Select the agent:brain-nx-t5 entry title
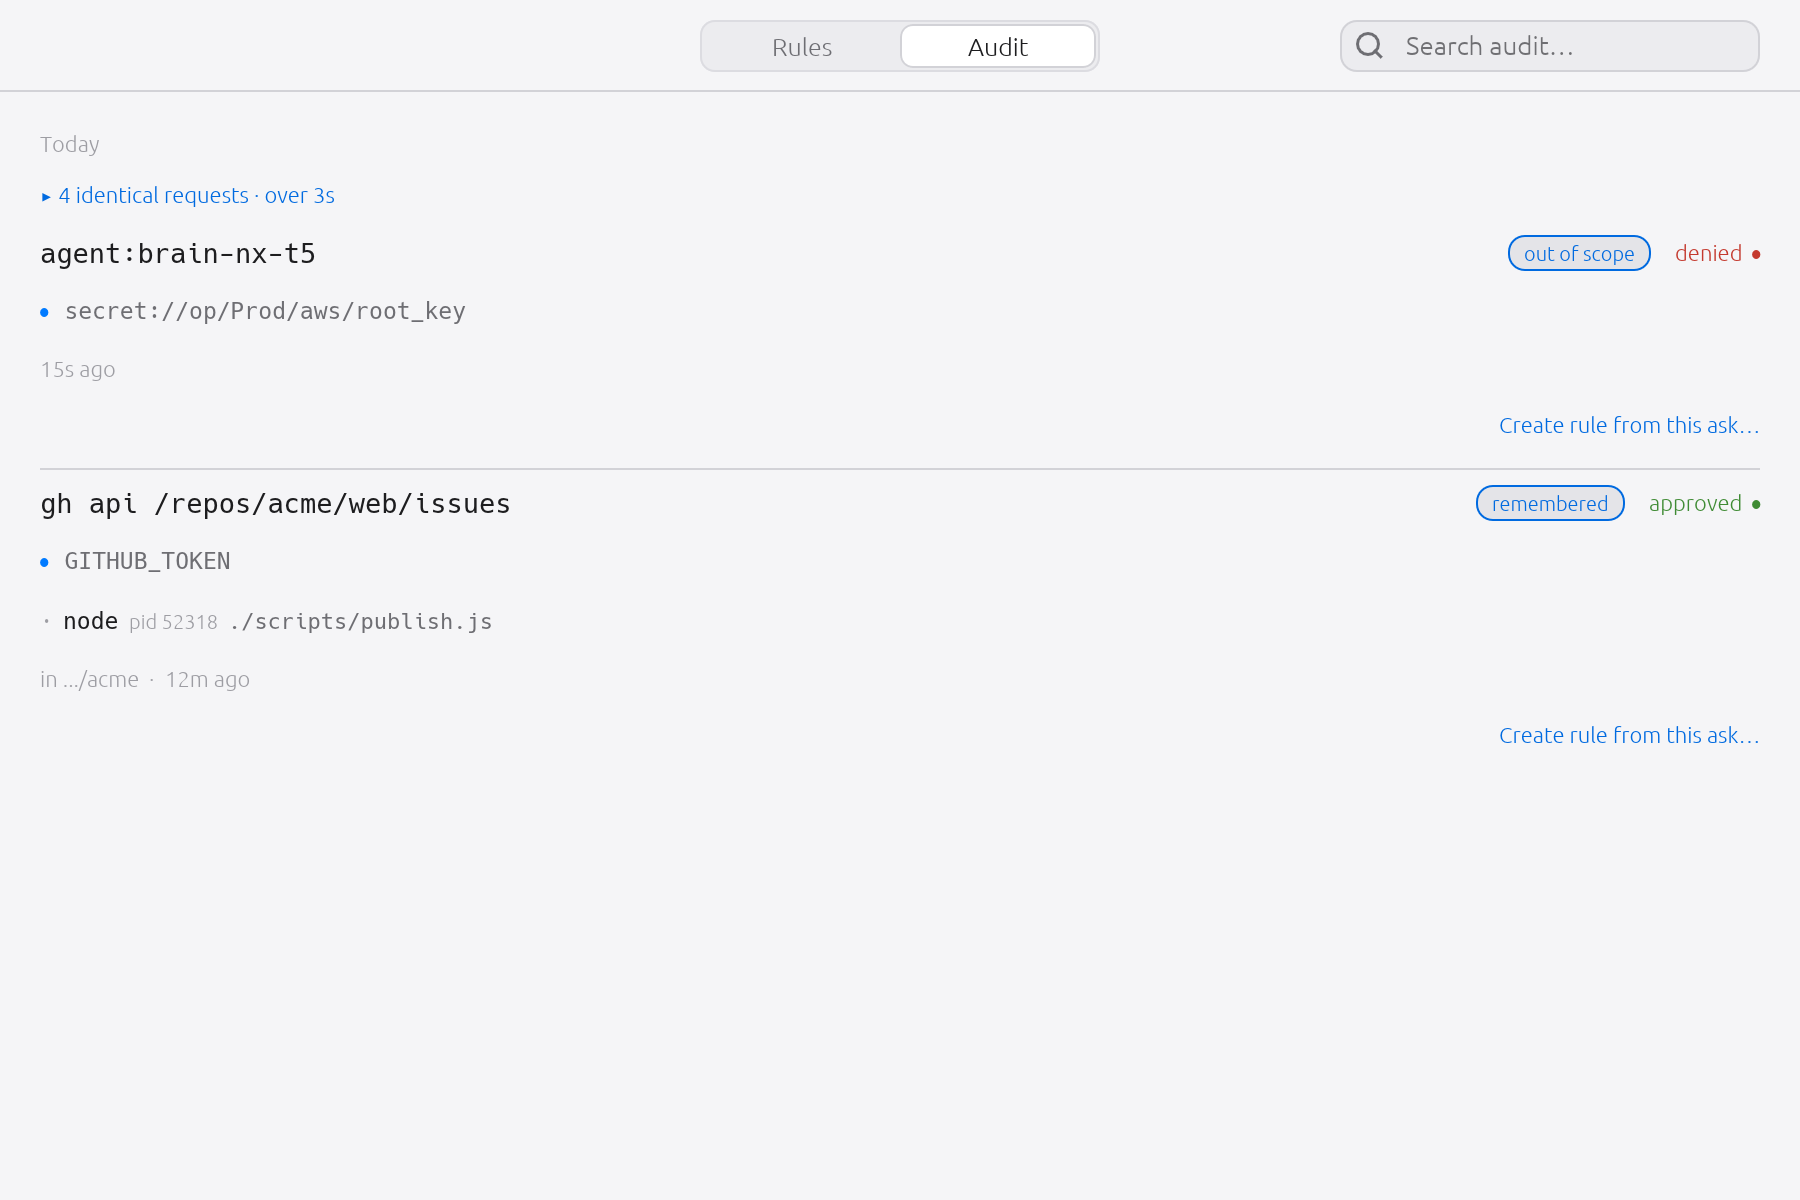Viewport: 1800px width, 1200px height. 178,254
